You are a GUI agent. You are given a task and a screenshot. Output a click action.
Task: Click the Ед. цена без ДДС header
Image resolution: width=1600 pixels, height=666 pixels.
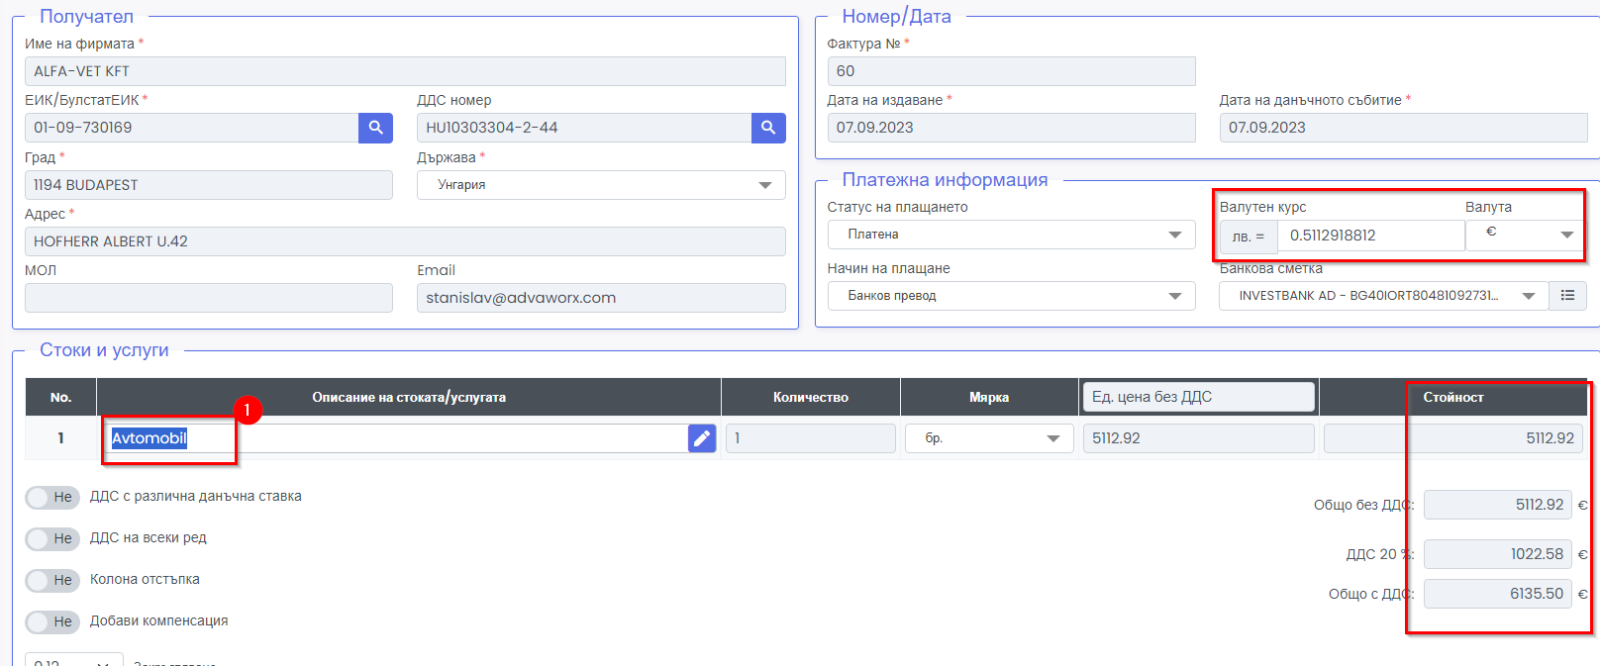pyautogui.click(x=1197, y=397)
